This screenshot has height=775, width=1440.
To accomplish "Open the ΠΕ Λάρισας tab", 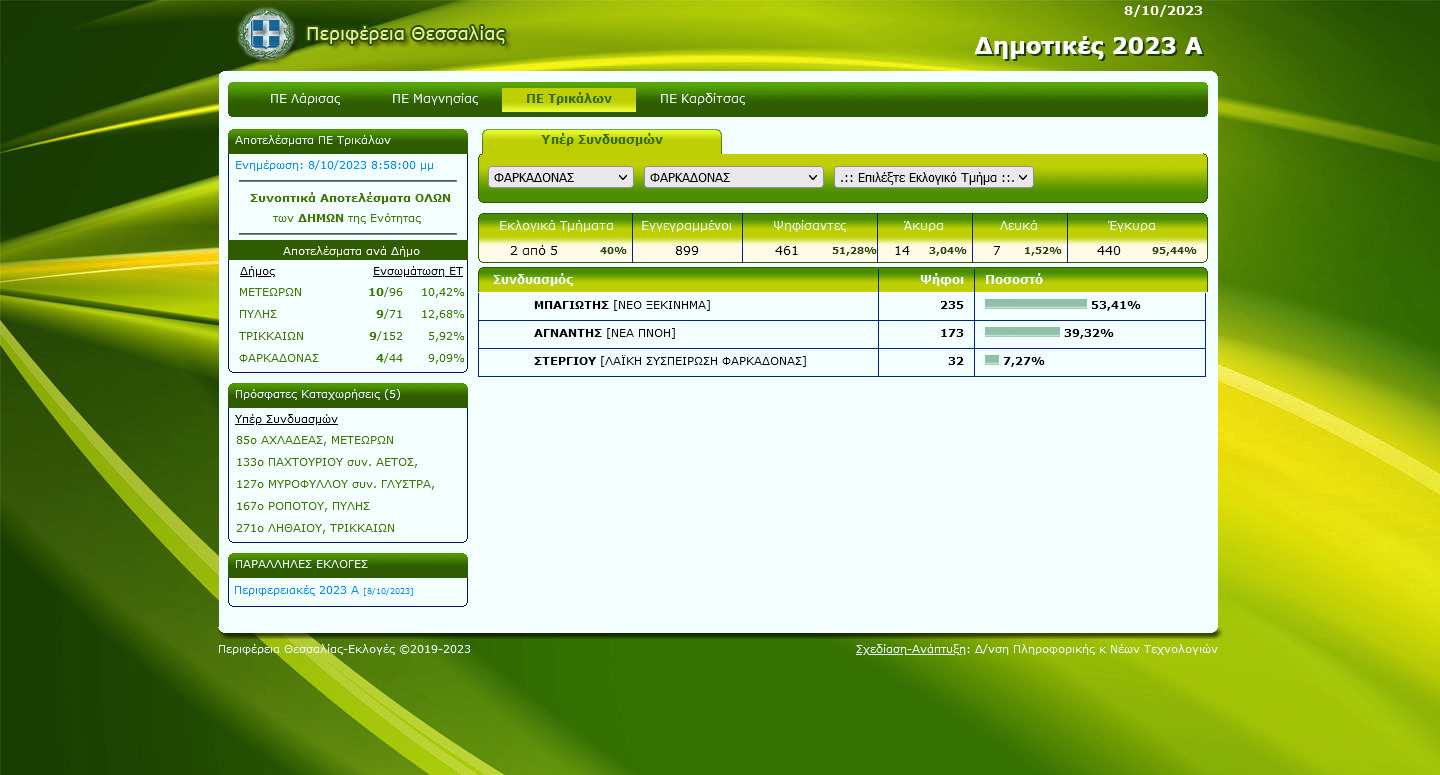I will point(305,99).
